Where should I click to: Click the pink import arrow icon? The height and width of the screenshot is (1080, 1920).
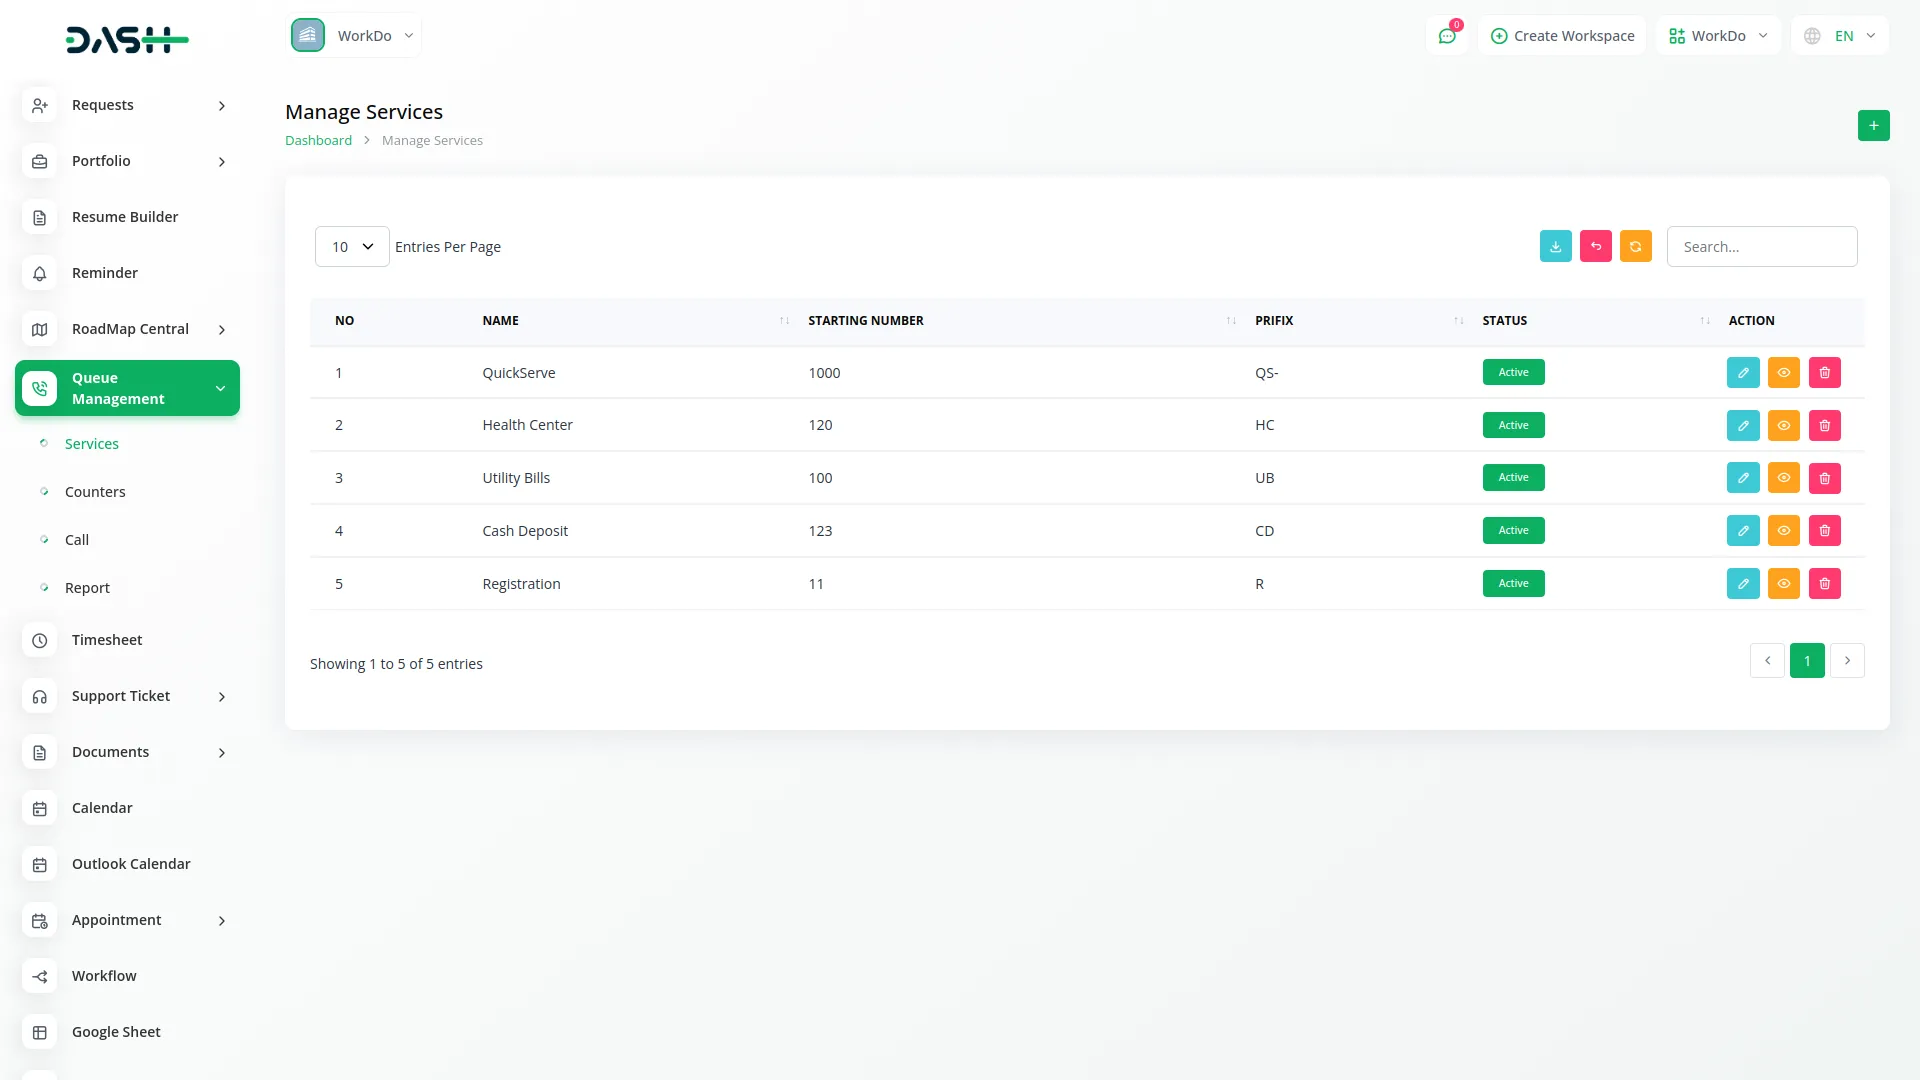click(x=1595, y=246)
